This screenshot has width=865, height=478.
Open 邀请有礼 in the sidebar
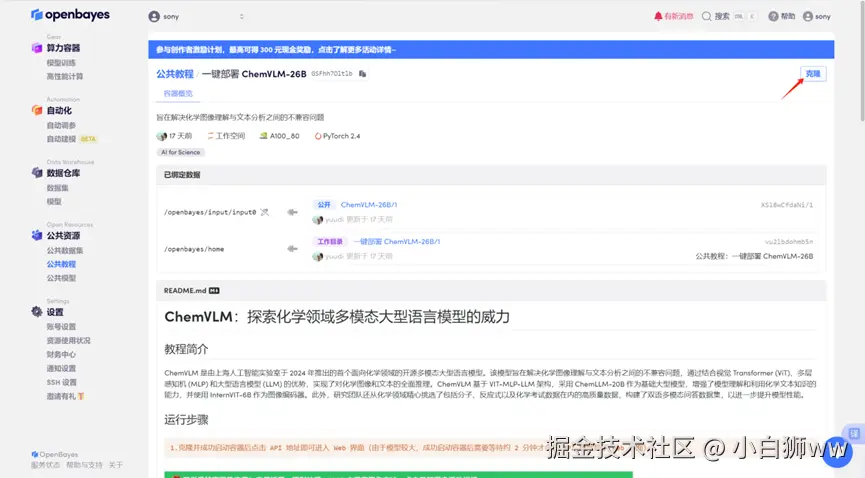pyautogui.click(x=65, y=396)
